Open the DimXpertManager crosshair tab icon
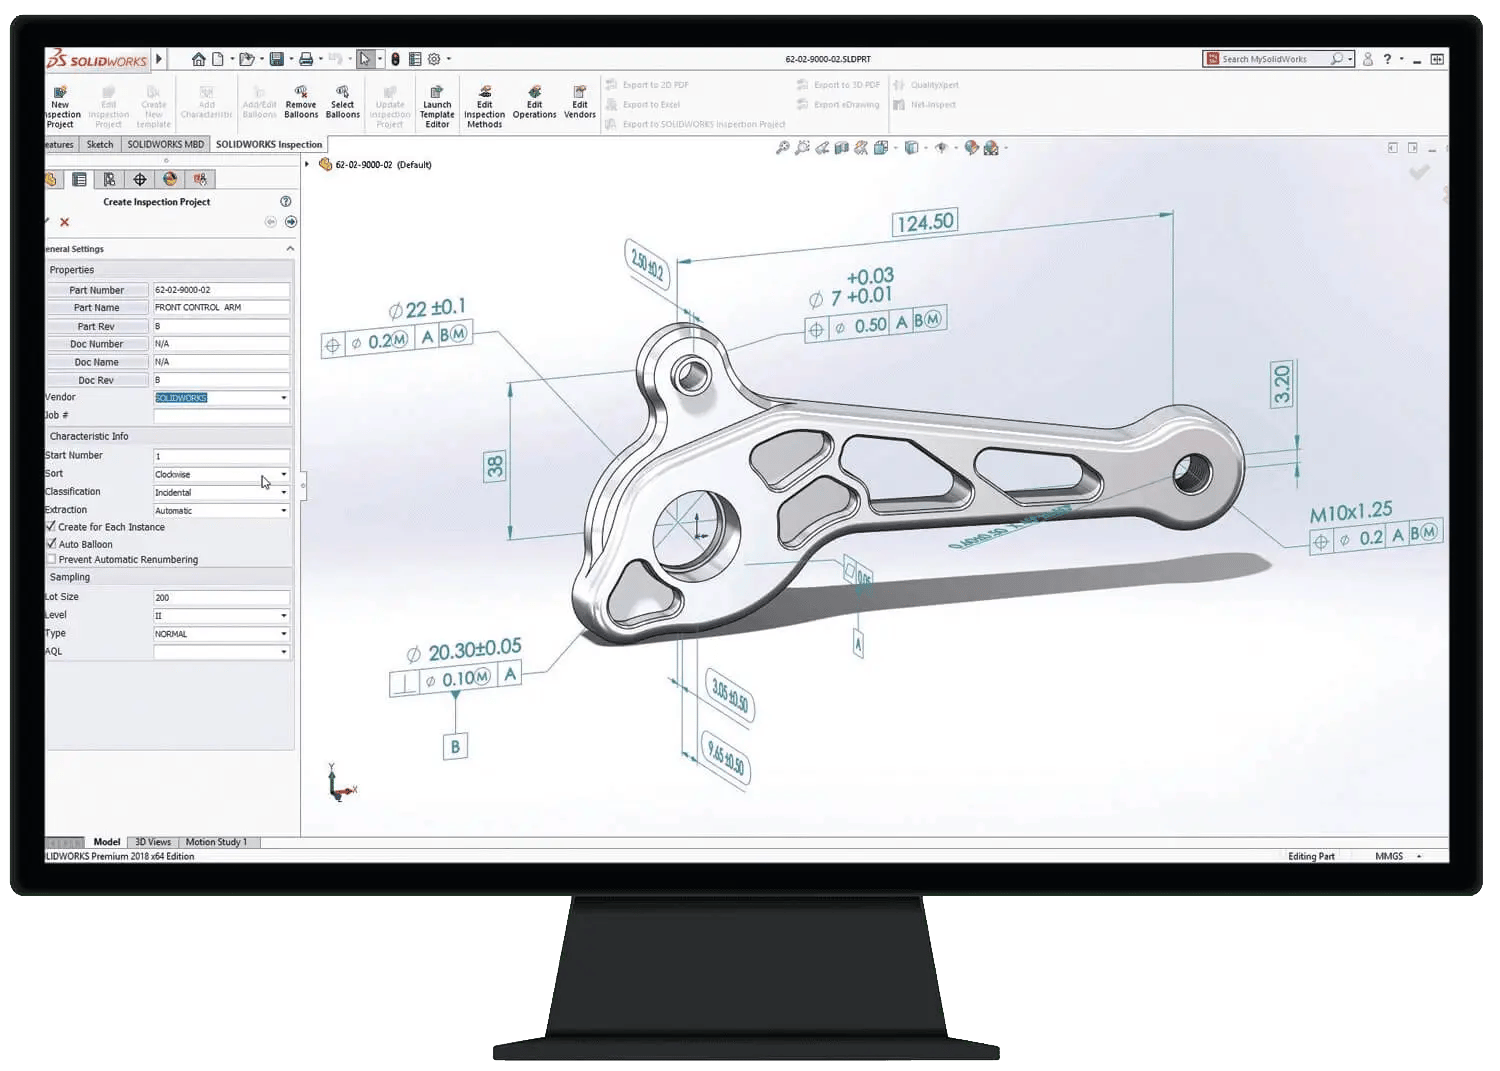 pos(140,179)
